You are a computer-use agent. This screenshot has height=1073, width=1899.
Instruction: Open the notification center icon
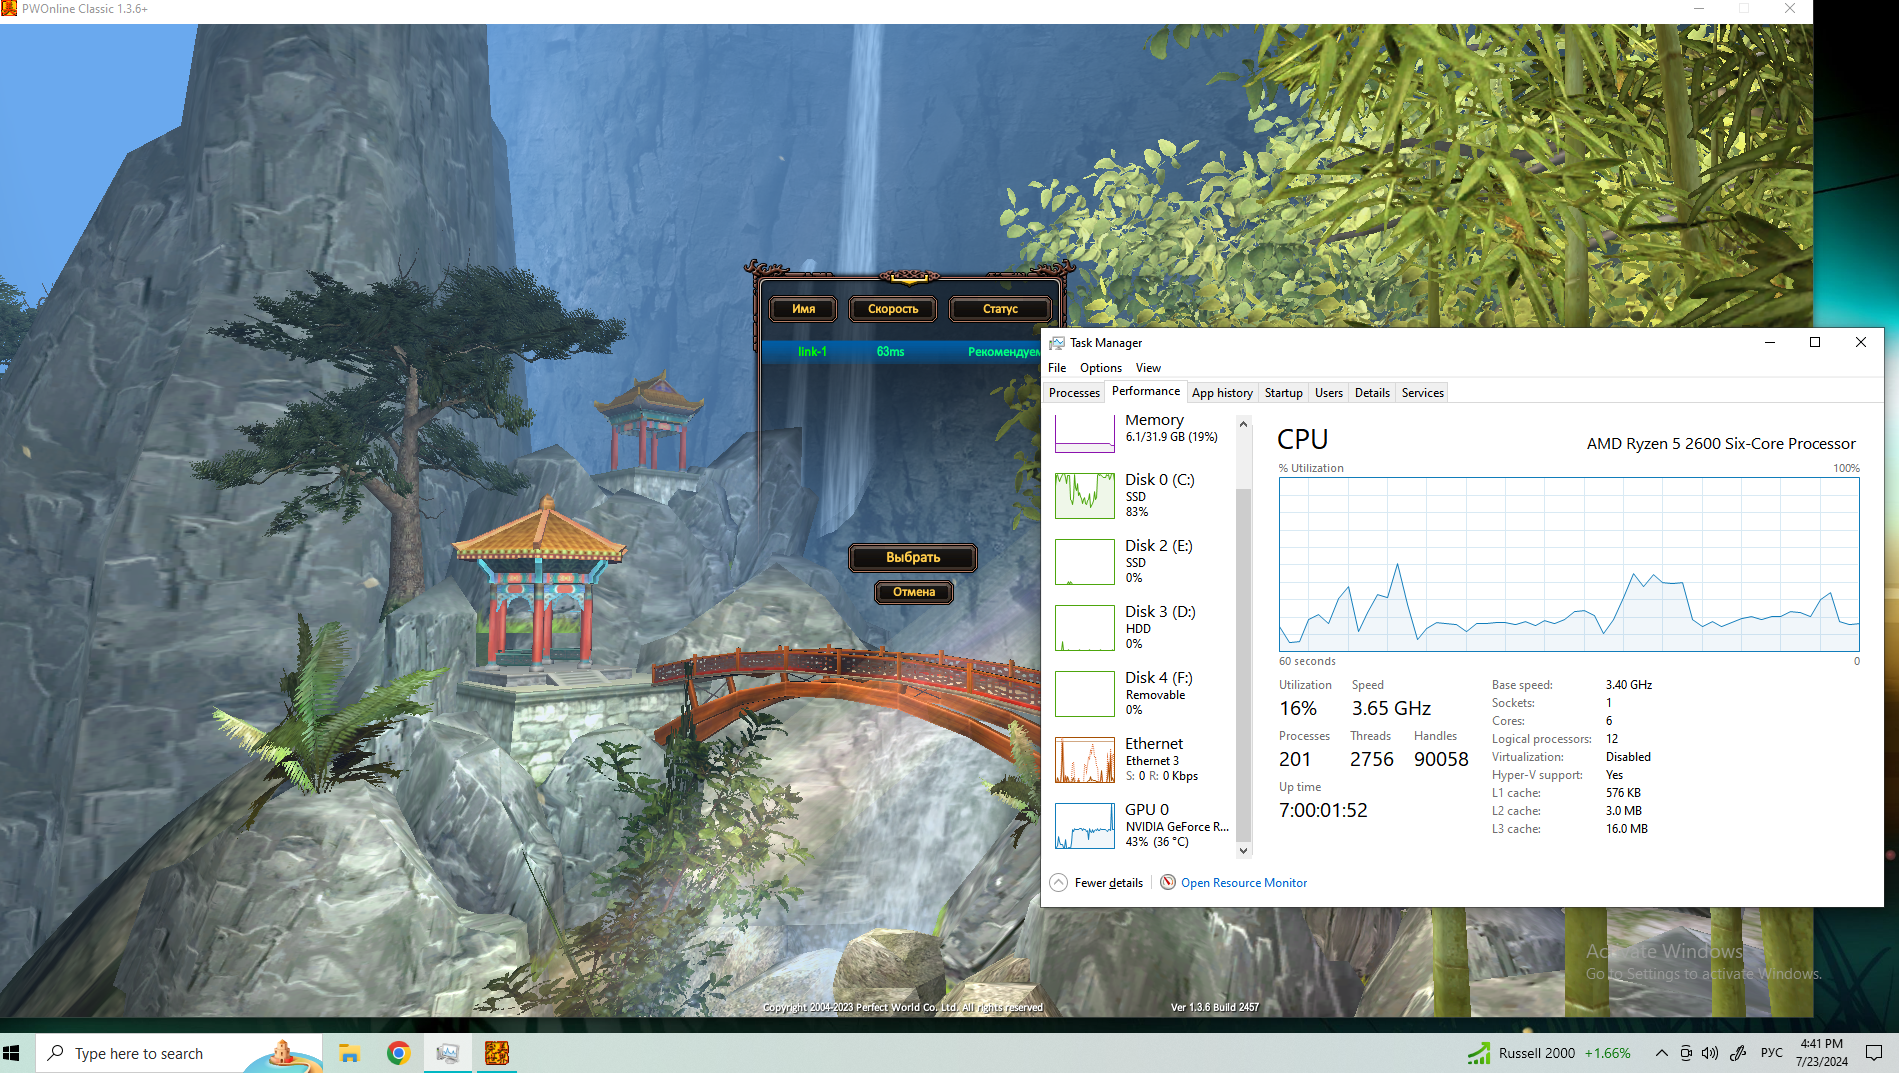[x=1874, y=1053]
